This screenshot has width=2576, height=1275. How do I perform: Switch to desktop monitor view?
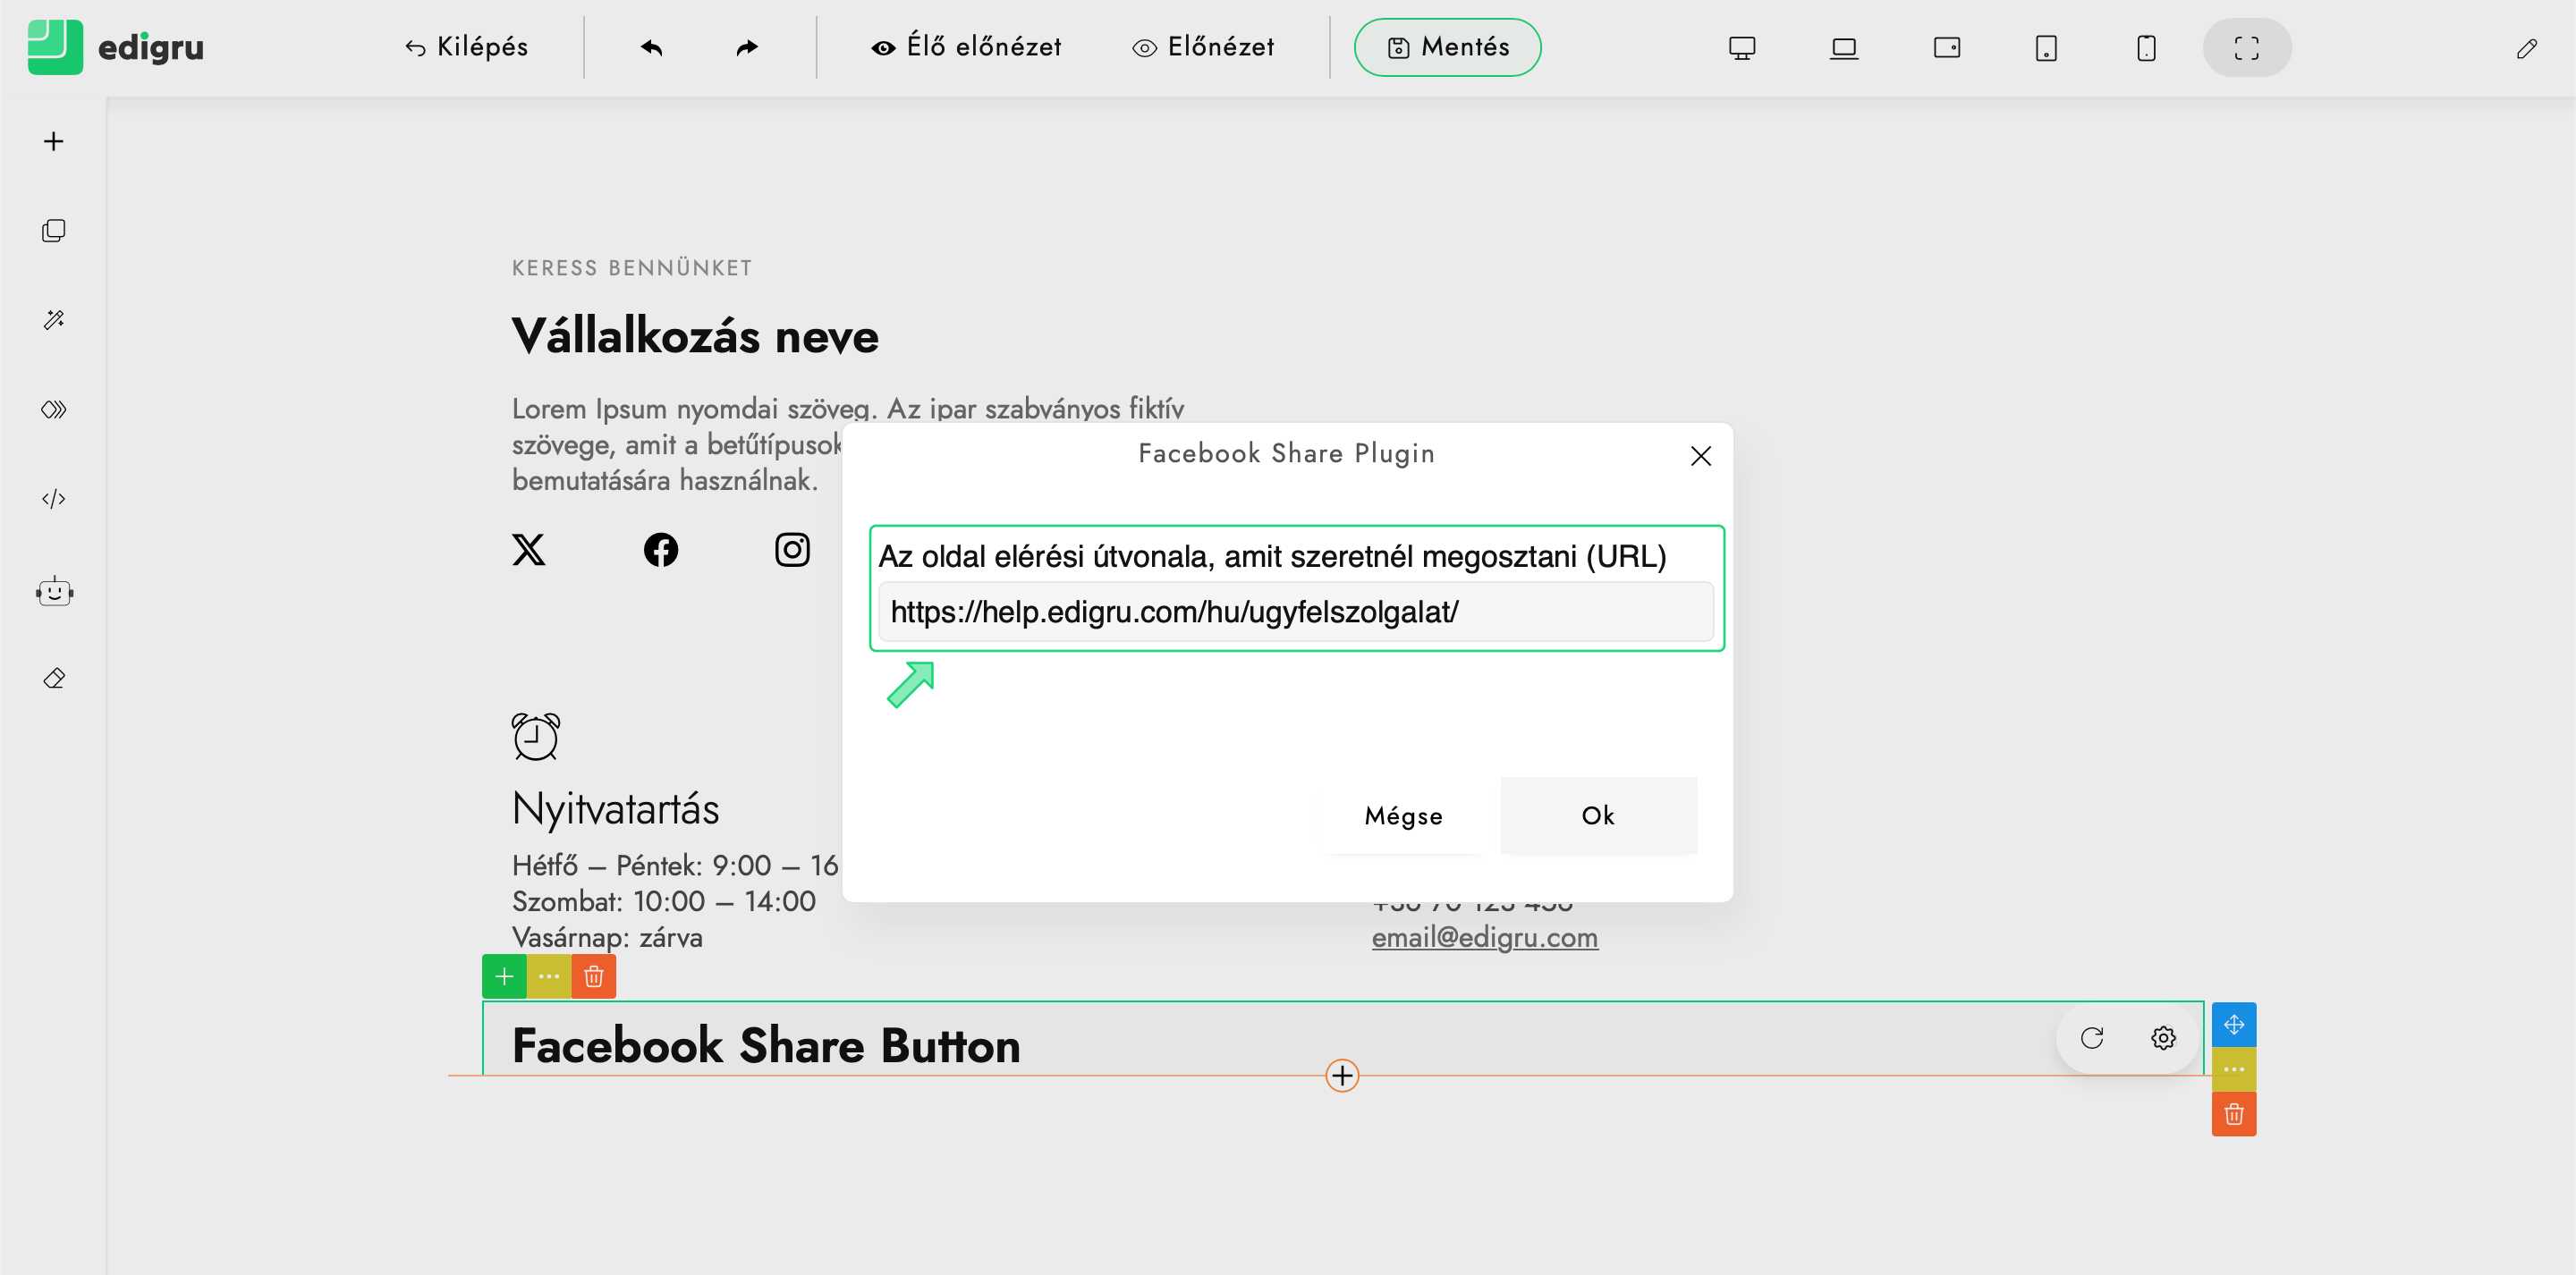[x=1742, y=47]
